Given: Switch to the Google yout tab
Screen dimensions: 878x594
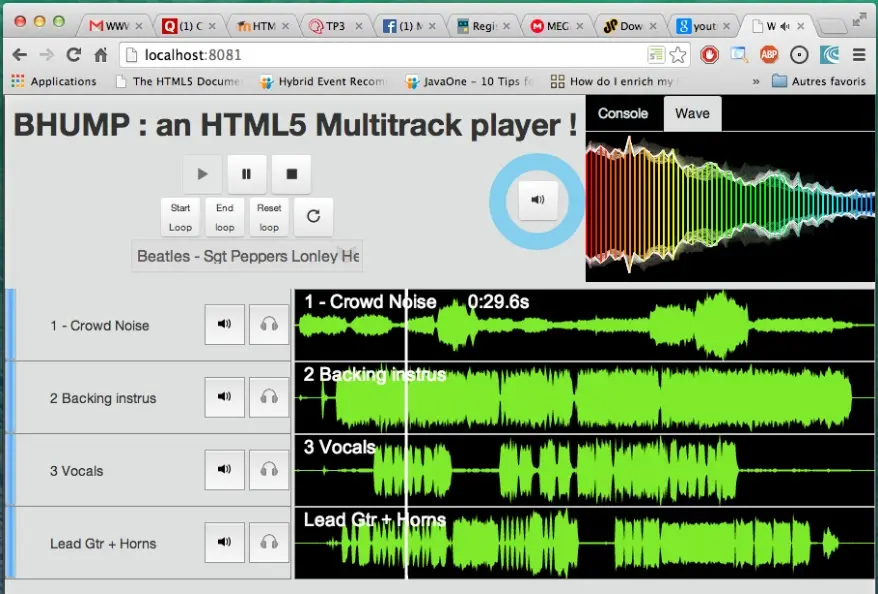Looking at the screenshot, I should [x=703, y=26].
